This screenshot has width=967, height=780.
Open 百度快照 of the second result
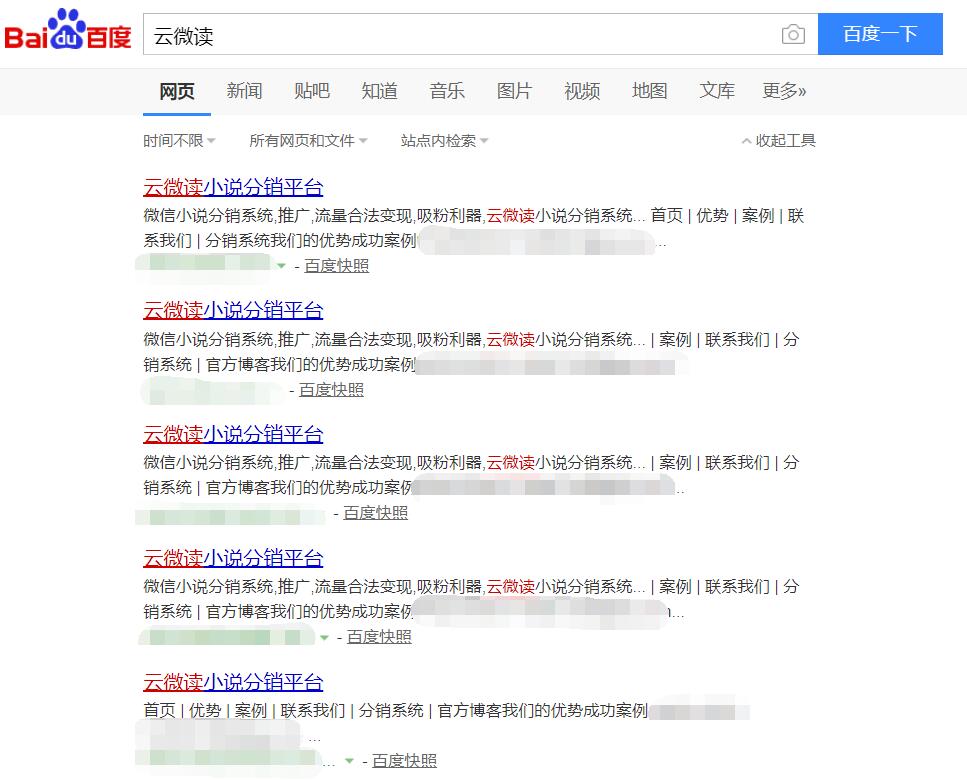pos(332,390)
